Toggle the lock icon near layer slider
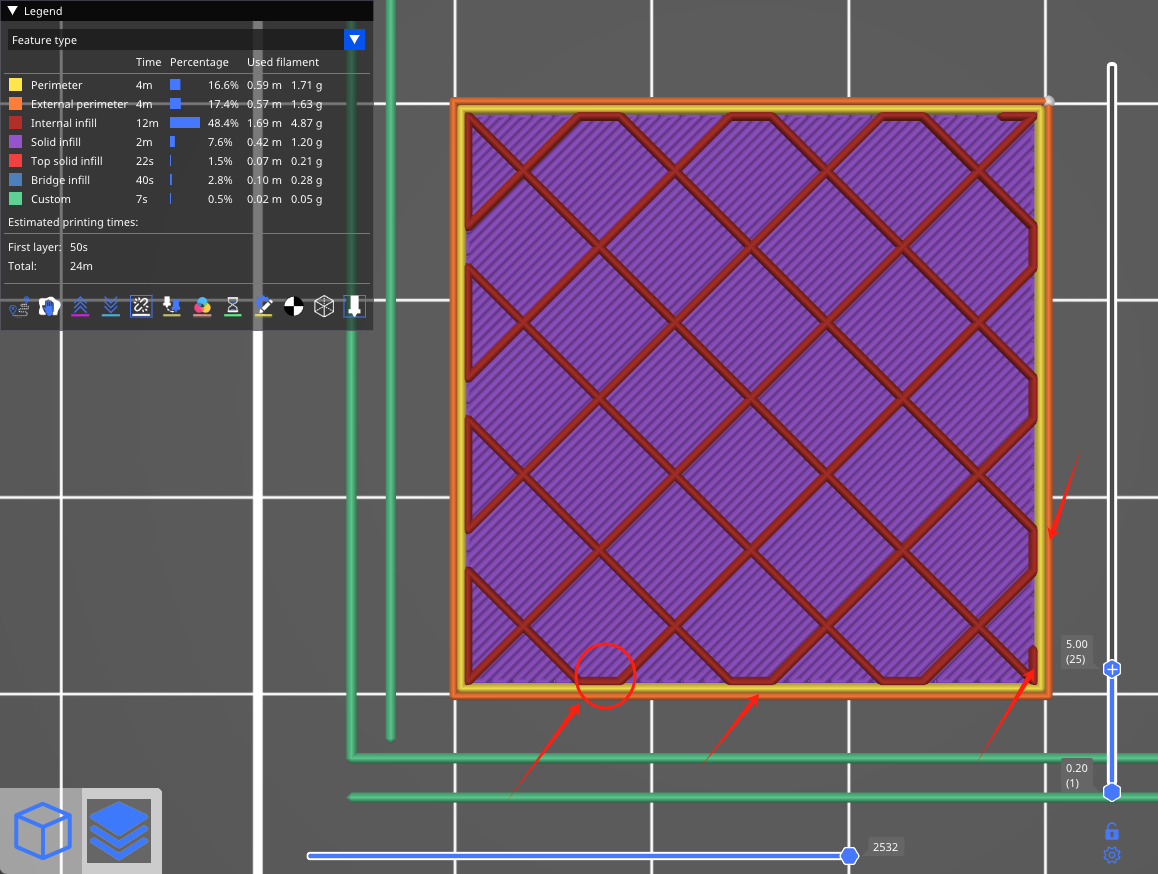 (1112, 831)
